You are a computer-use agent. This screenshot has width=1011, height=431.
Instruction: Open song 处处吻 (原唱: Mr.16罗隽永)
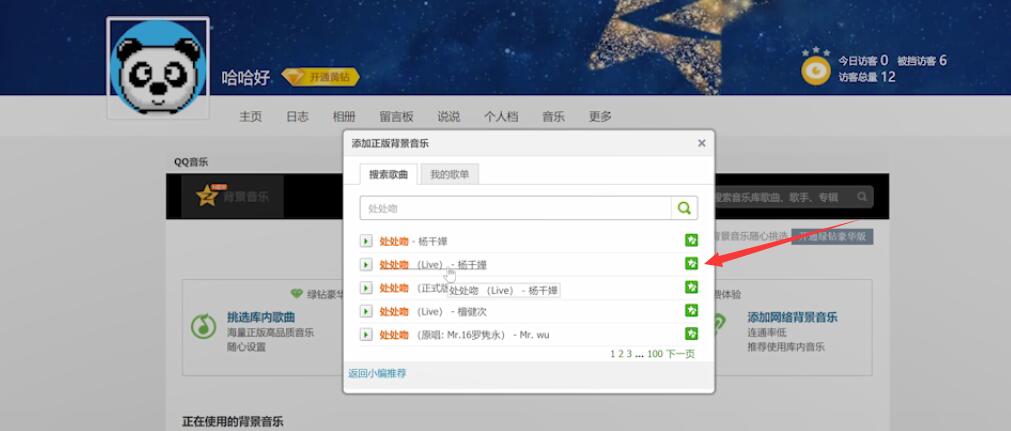tap(464, 334)
